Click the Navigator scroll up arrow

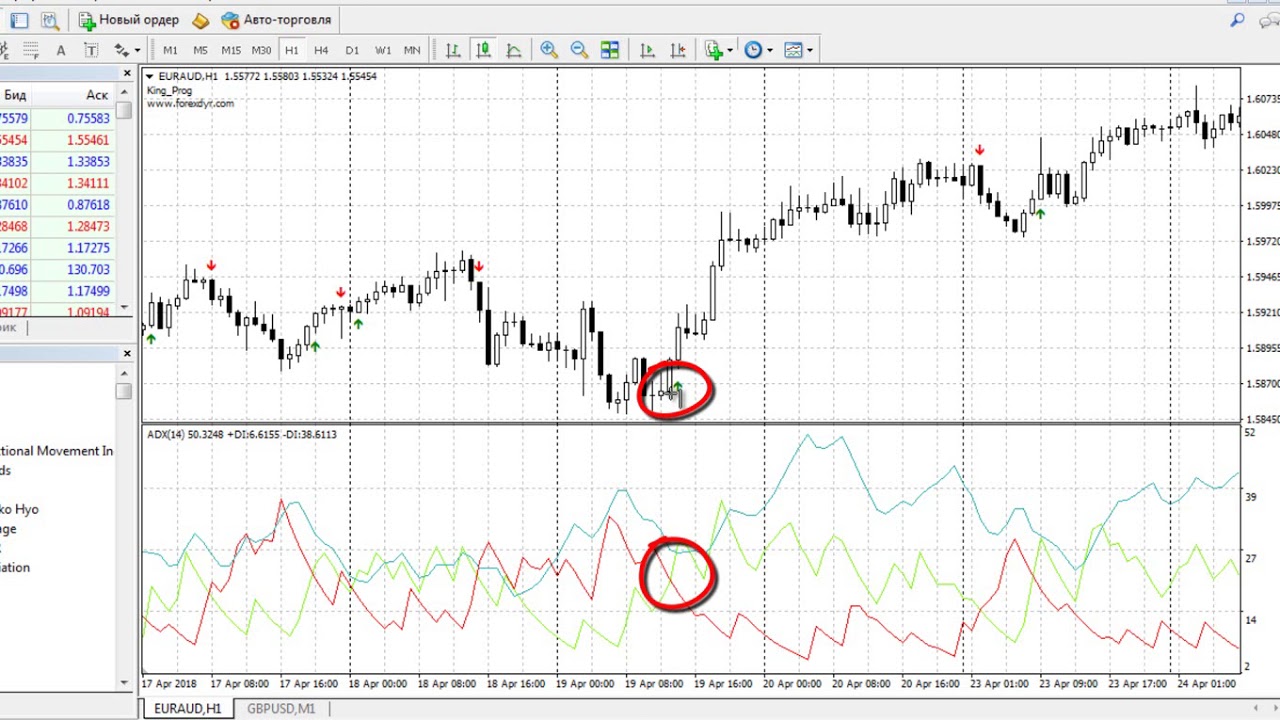point(124,373)
